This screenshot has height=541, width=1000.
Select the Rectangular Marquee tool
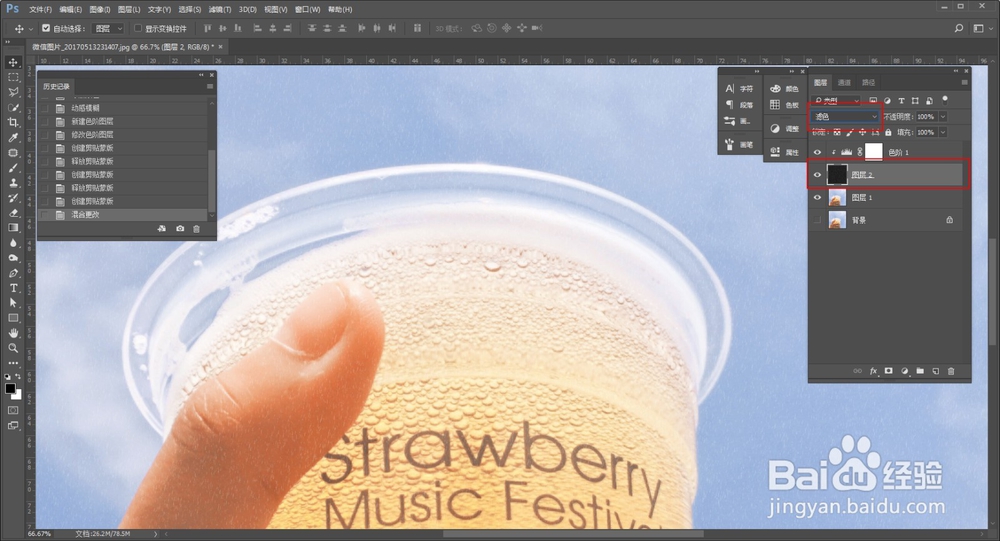click(13, 77)
